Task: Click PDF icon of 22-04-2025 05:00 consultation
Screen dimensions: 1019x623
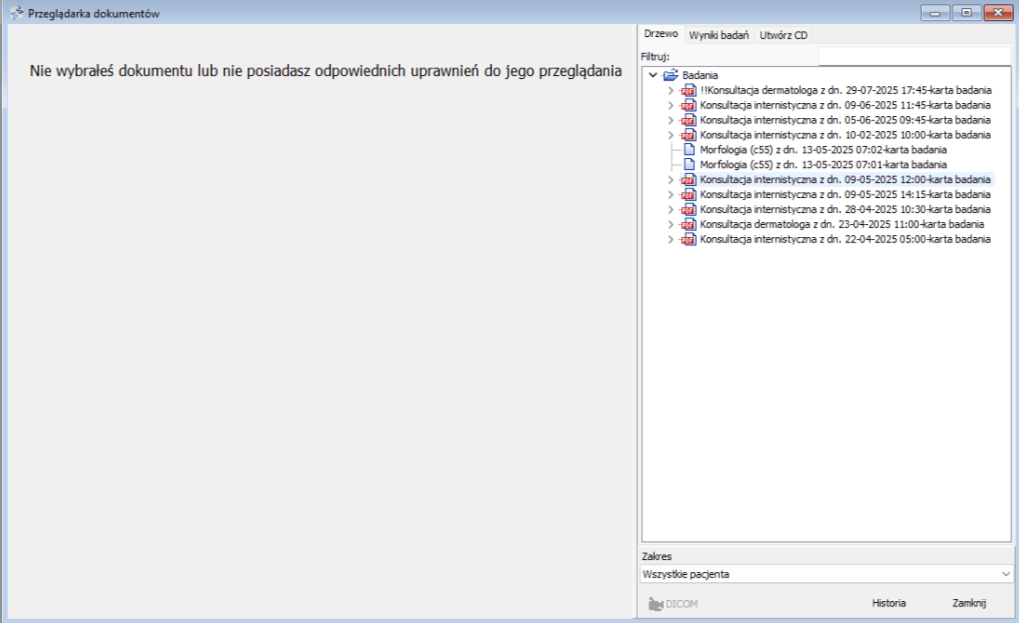Action: (x=688, y=240)
